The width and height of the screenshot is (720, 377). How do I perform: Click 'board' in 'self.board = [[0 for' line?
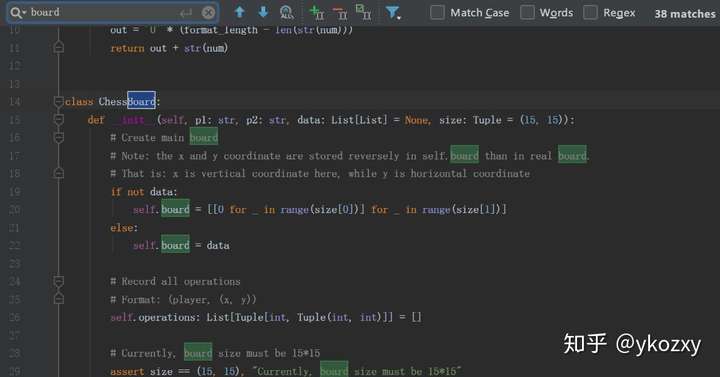[x=175, y=209]
